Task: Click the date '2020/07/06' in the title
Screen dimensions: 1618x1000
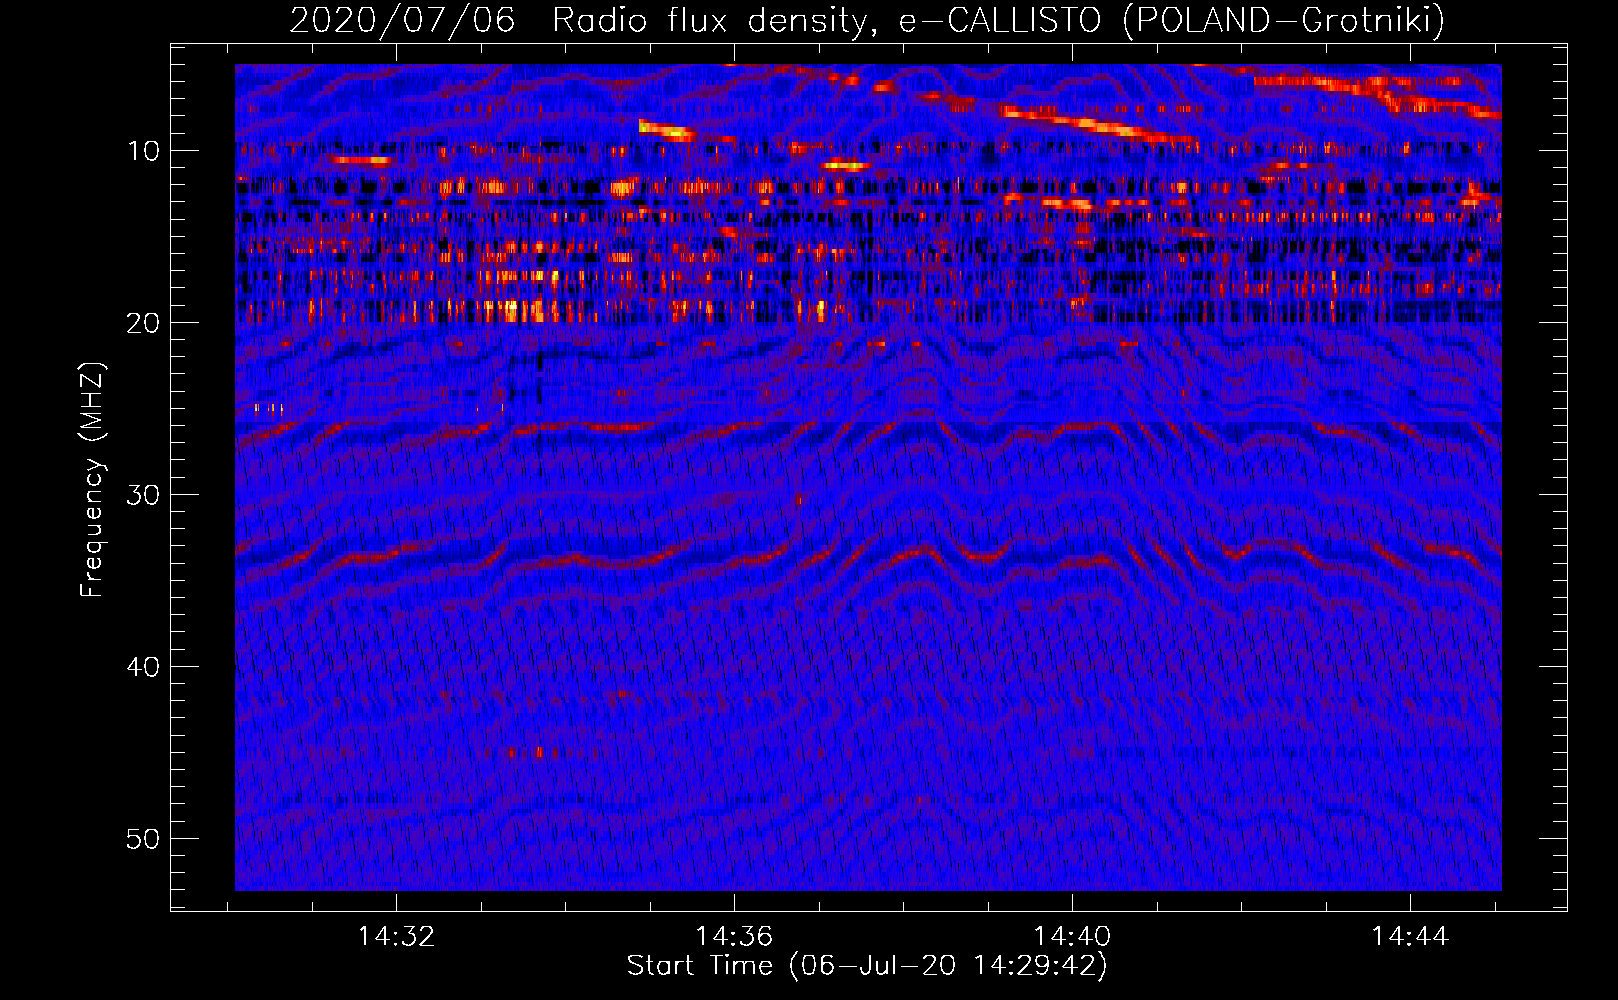Action: click(402, 20)
